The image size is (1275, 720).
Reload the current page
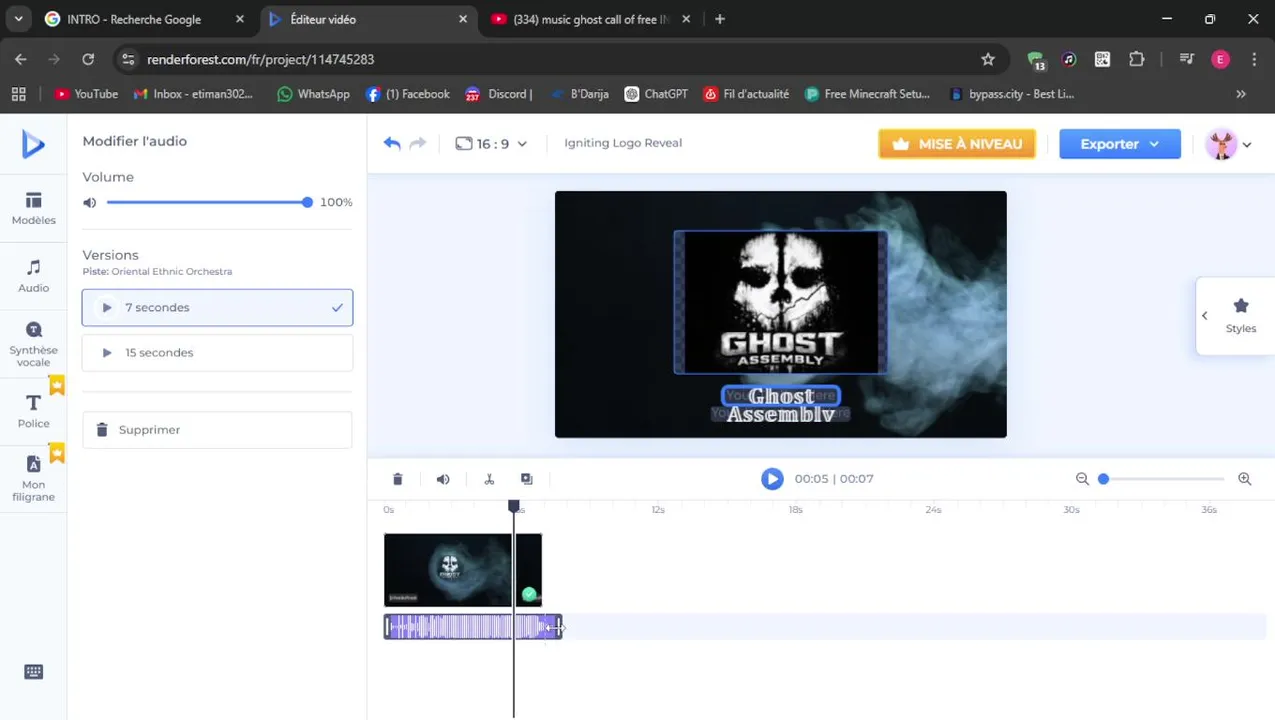point(88,59)
